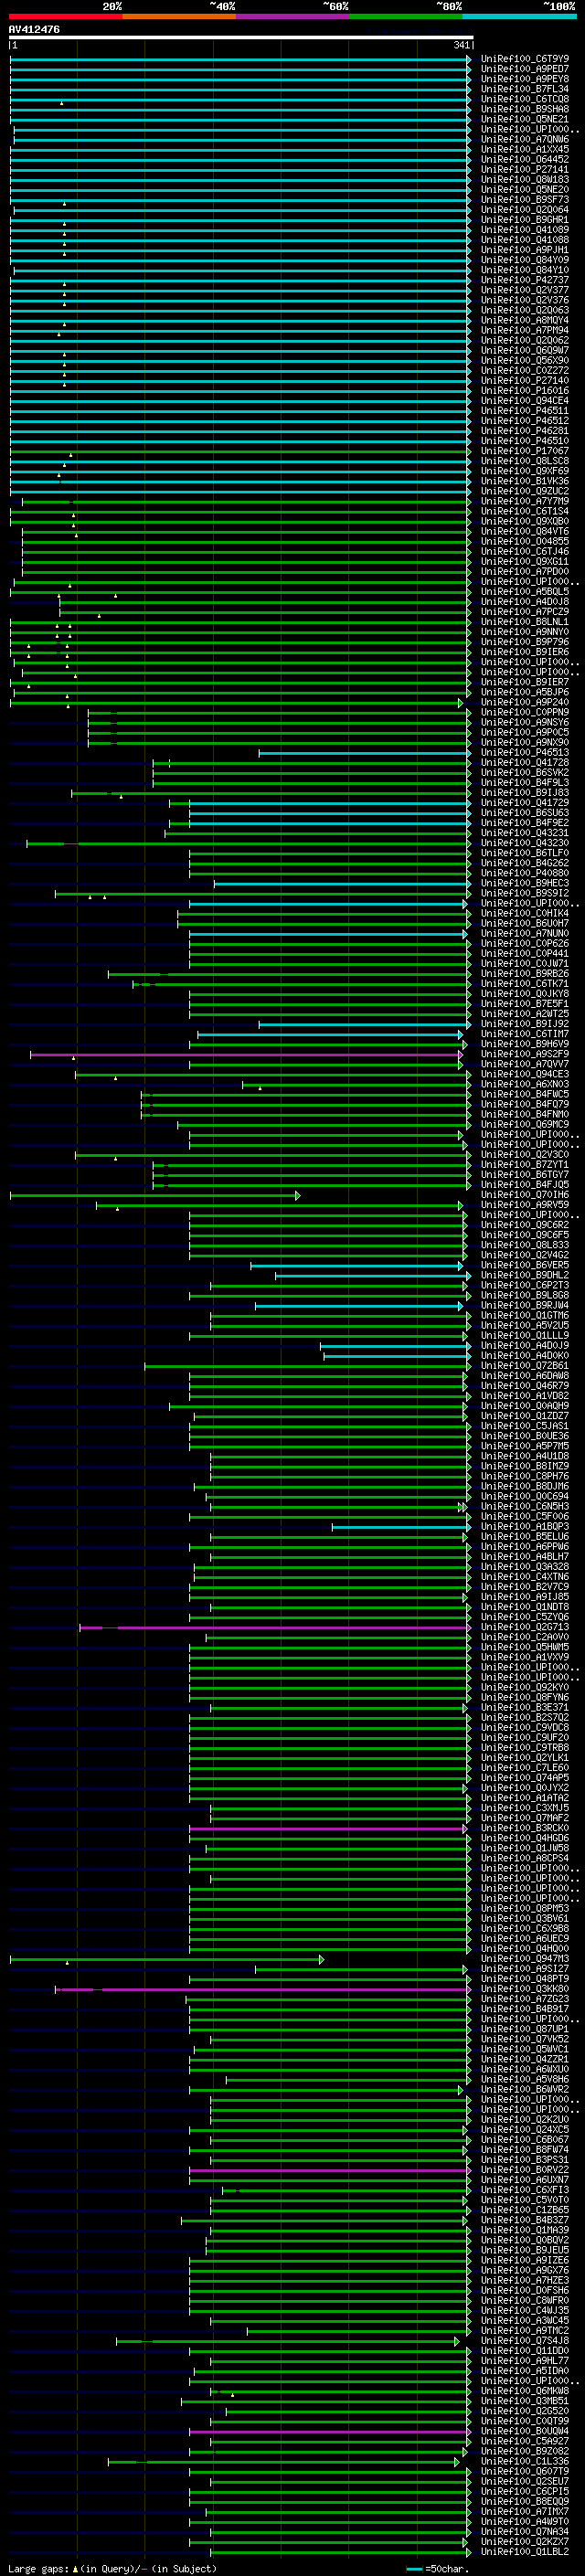This screenshot has height=2576, width=585.
Task: Select UniRef100_Q5NE21 label
Action: tap(525, 119)
